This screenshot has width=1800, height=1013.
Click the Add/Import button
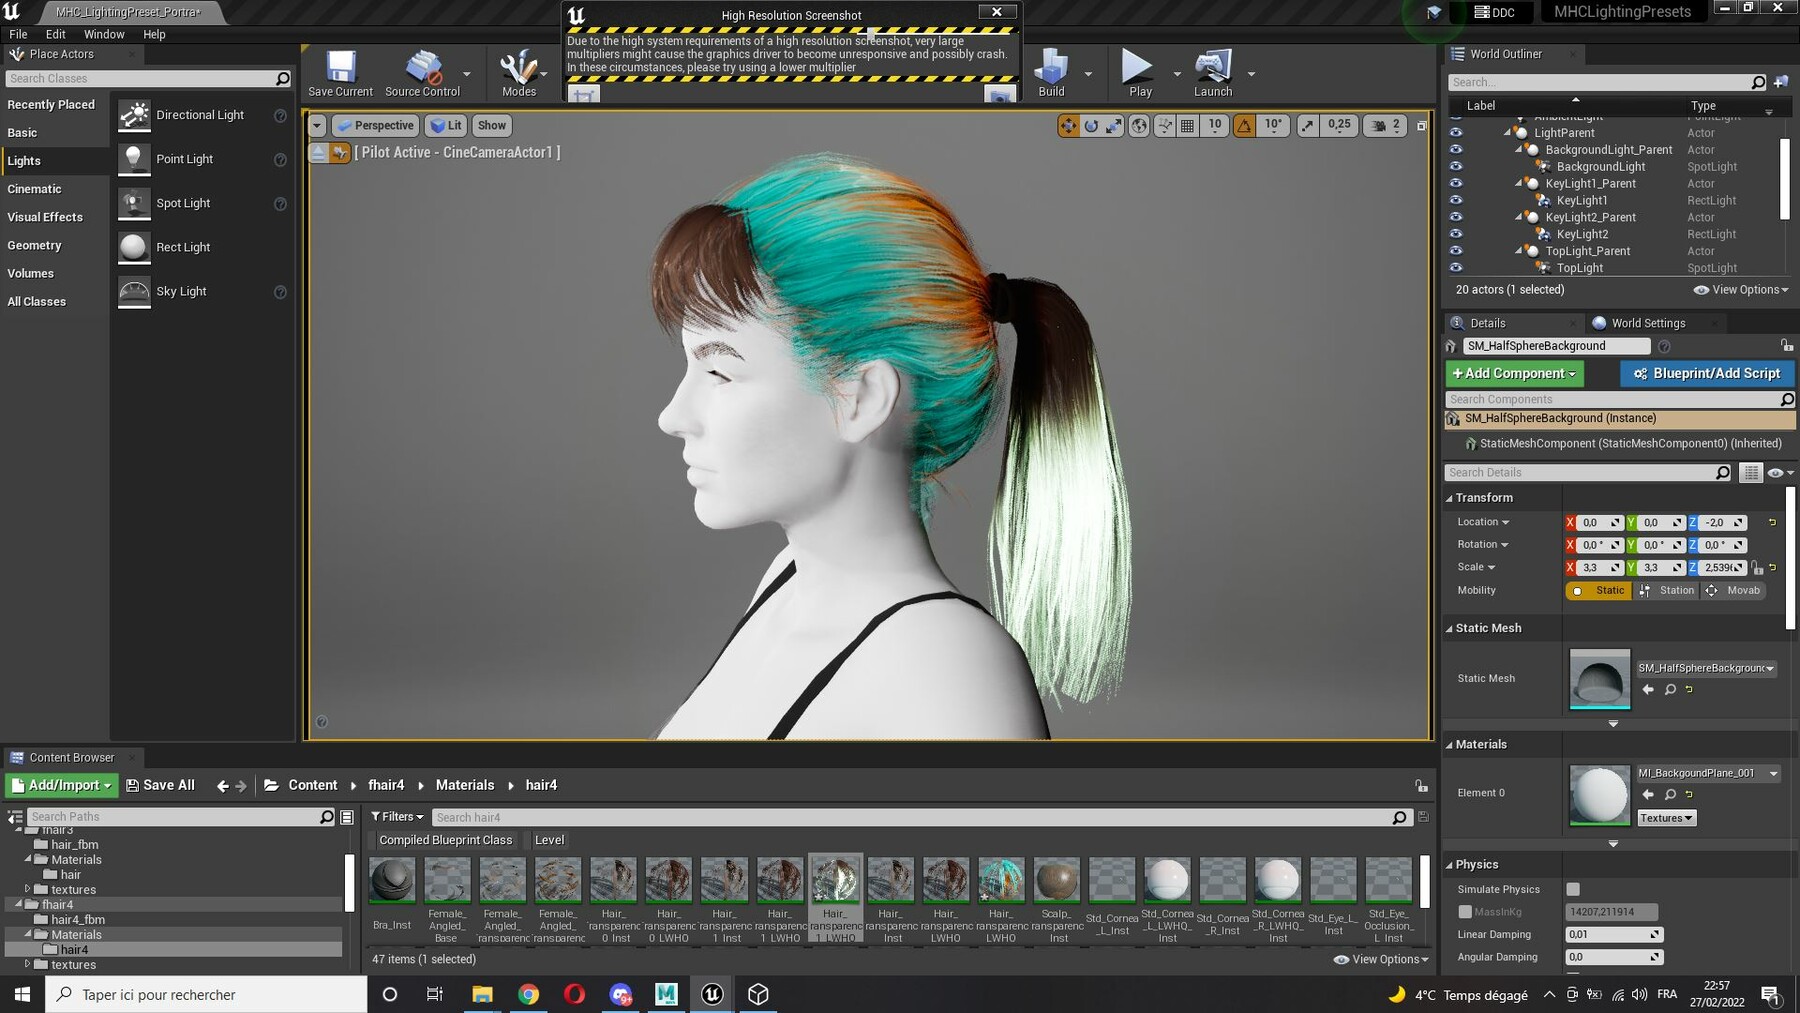[x=62, y=785]
